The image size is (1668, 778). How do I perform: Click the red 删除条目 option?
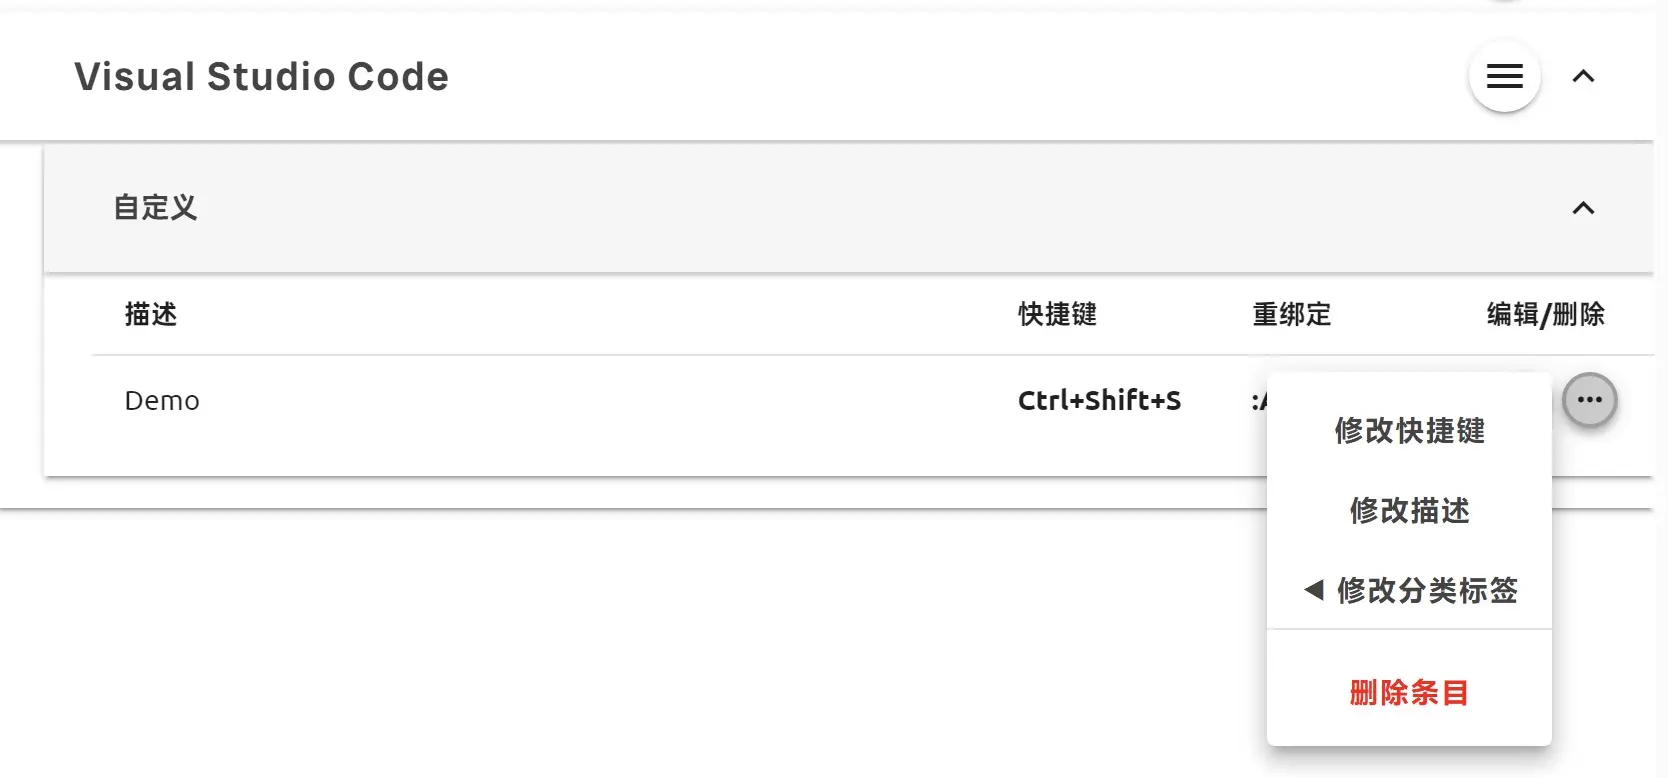click(1409, 692)
